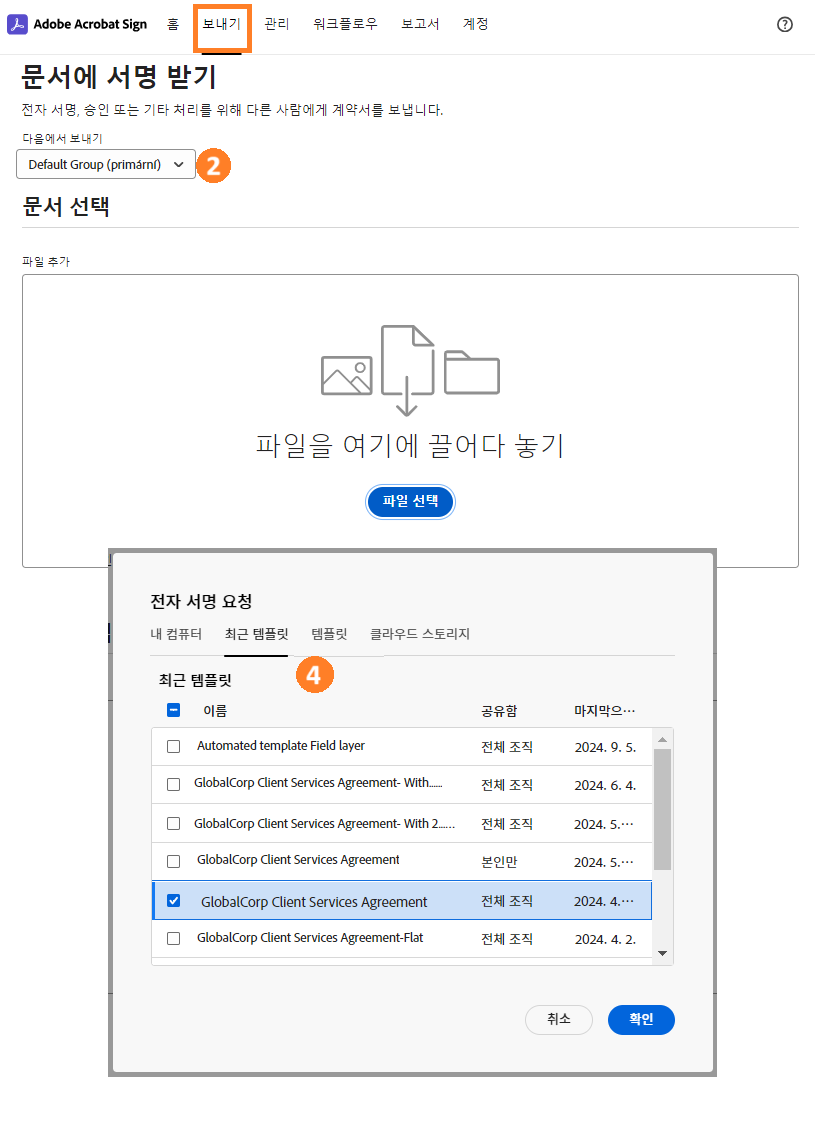The width and height of the screenshot is (816, 1134).
Task: Uncheck the selected GlobalCorp Client Services Agreement
Action: [173, 900]
